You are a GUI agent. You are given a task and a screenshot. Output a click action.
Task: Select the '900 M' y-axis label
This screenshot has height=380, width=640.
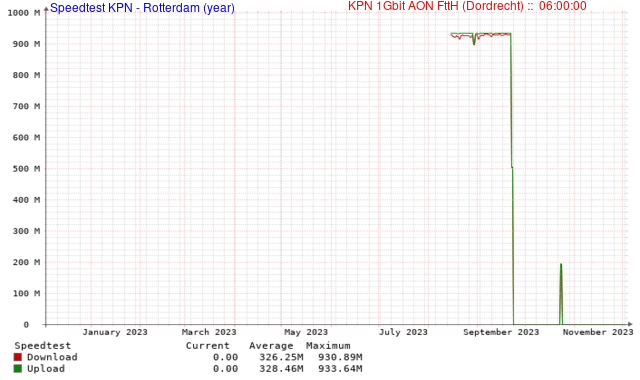click(x=26, y=44)
